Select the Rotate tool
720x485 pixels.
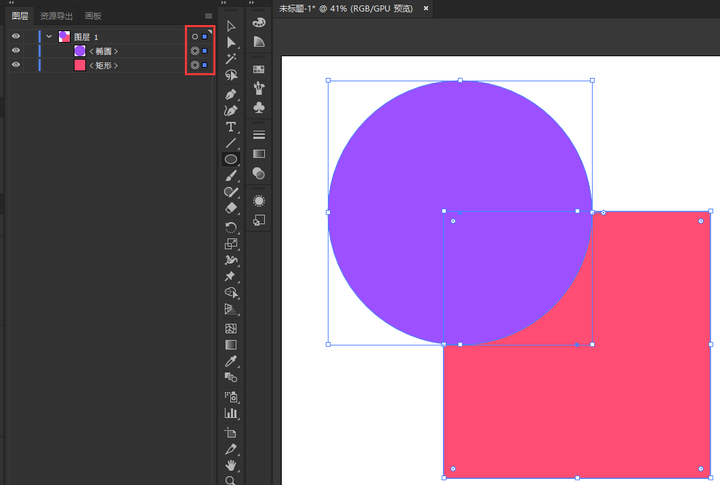pos(231,227)
